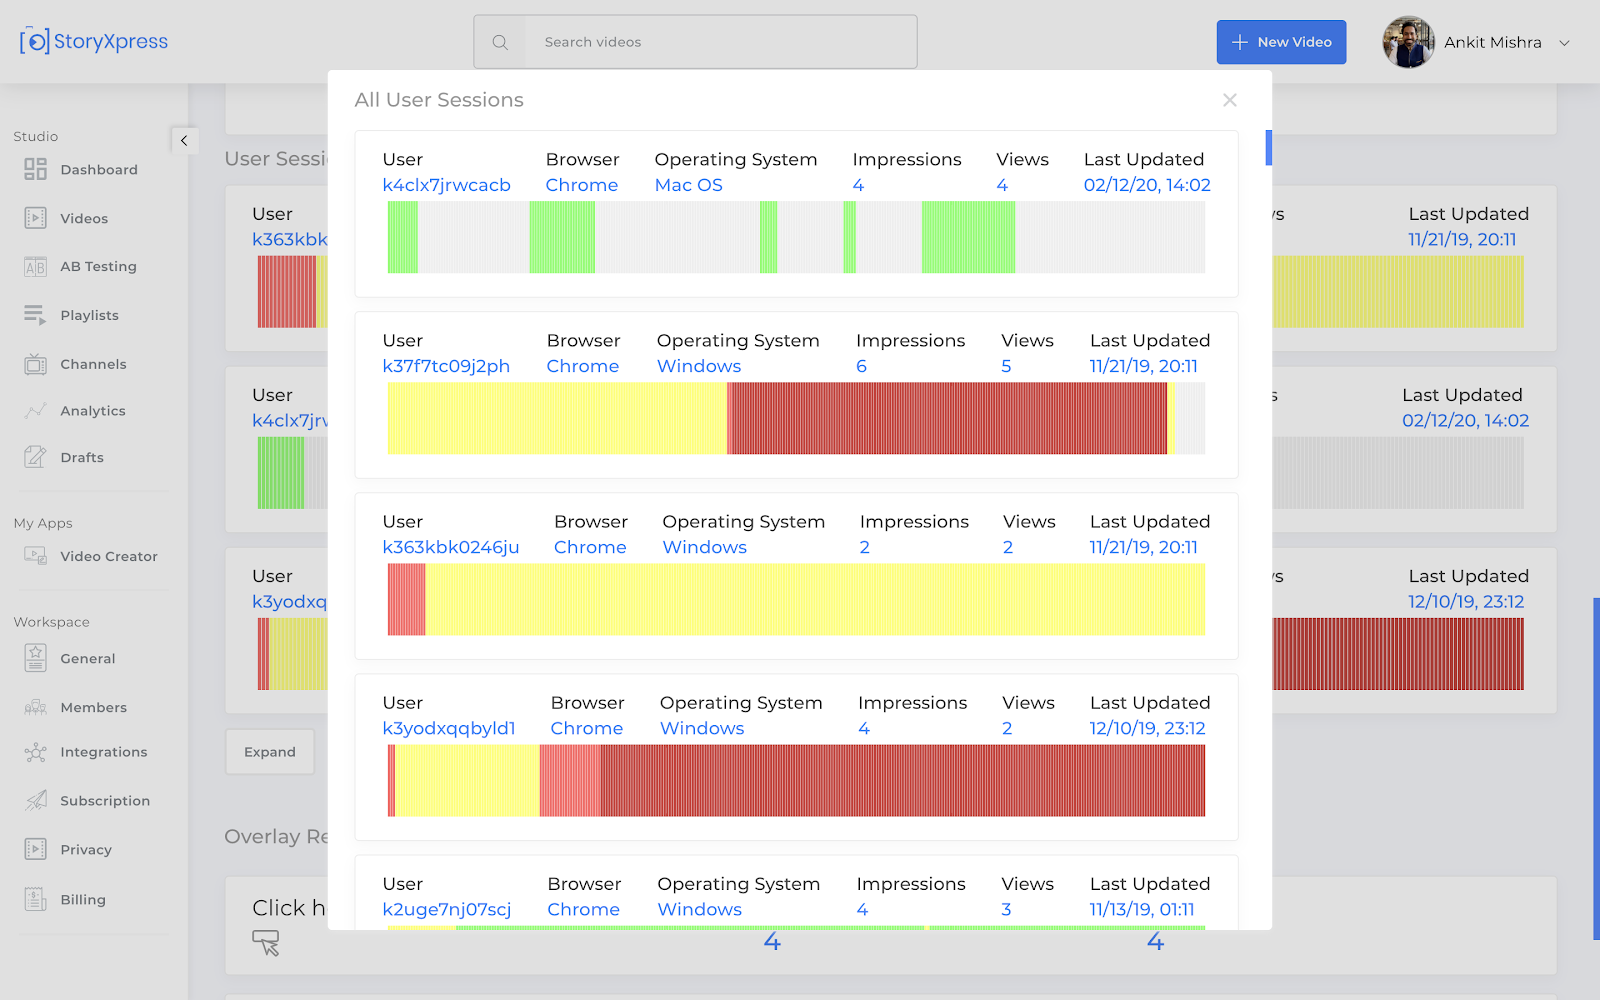The image size is (1600, 1000).
Task: Click the Dashboard icon in sidebar
Action: 35,169
